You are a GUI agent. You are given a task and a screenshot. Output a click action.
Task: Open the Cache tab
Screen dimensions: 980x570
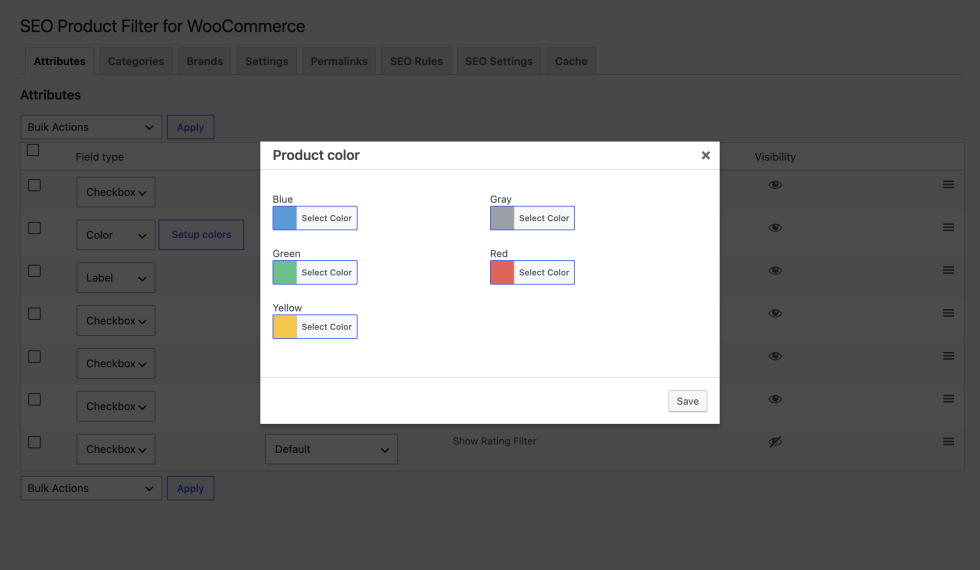[x=571, y=61]
